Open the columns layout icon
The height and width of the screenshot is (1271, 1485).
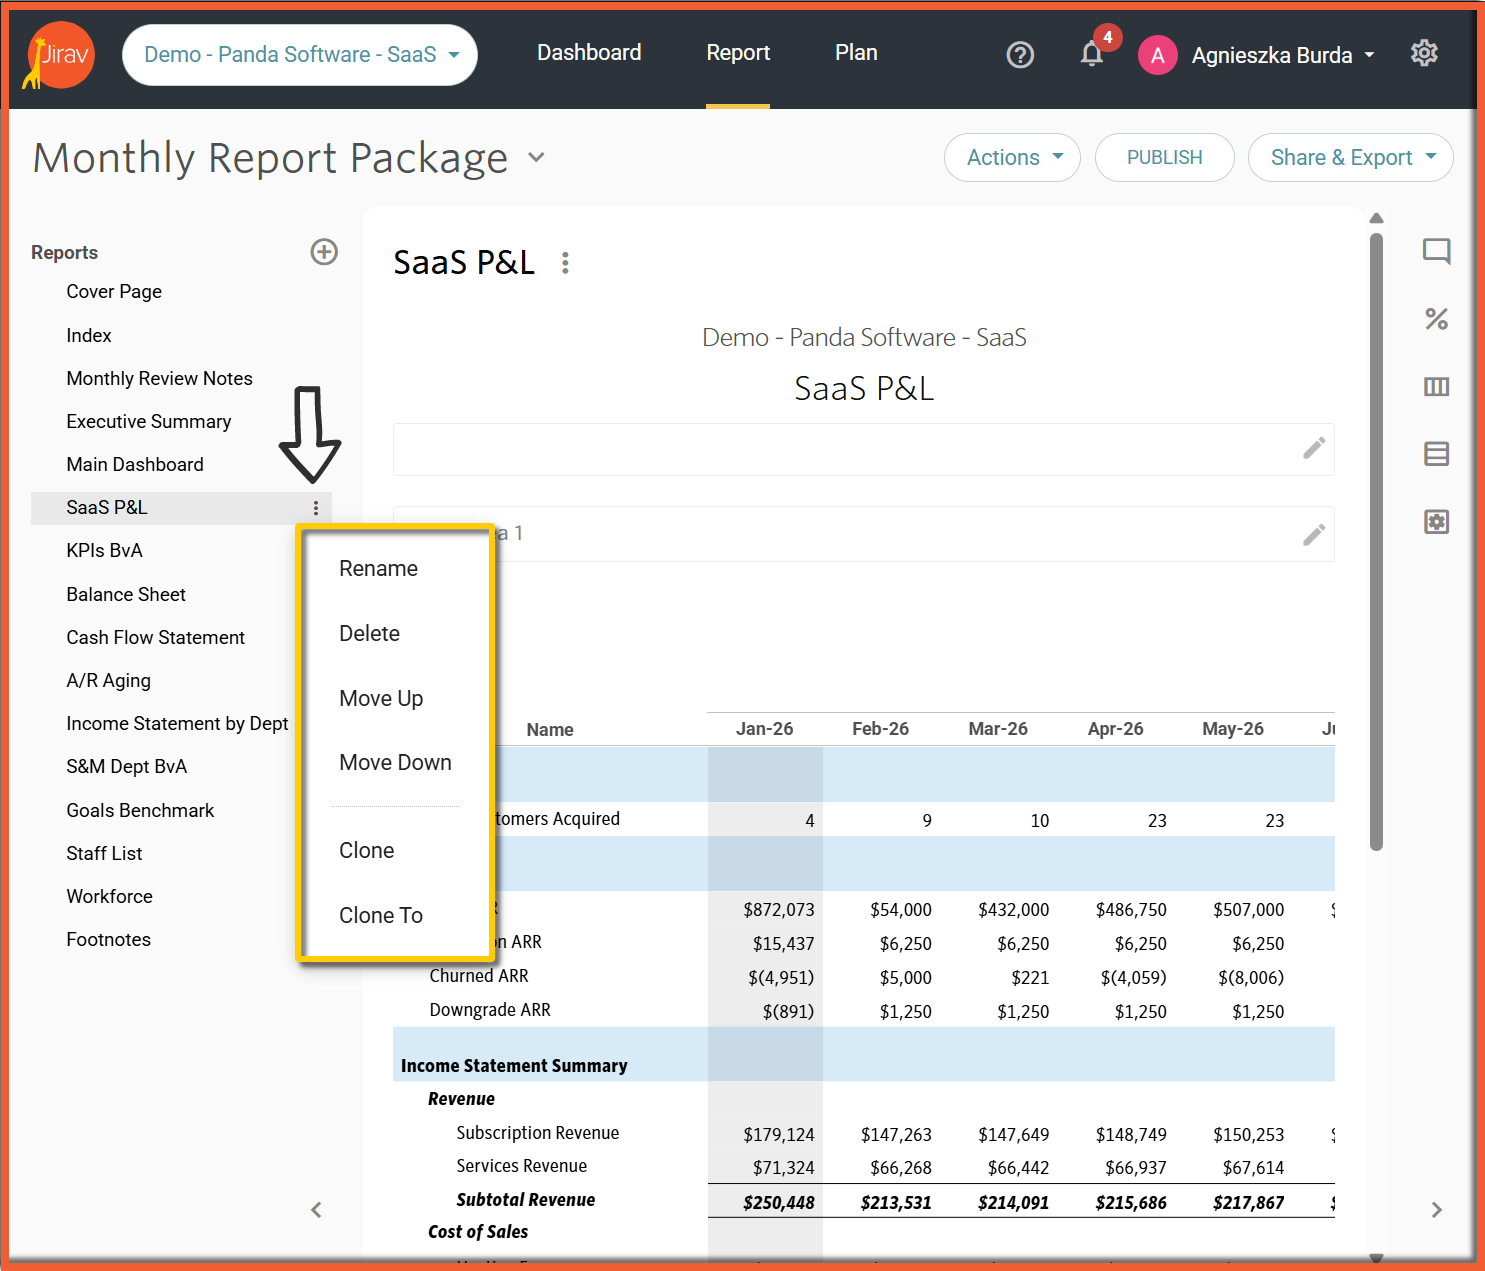tap(1436, 387)
